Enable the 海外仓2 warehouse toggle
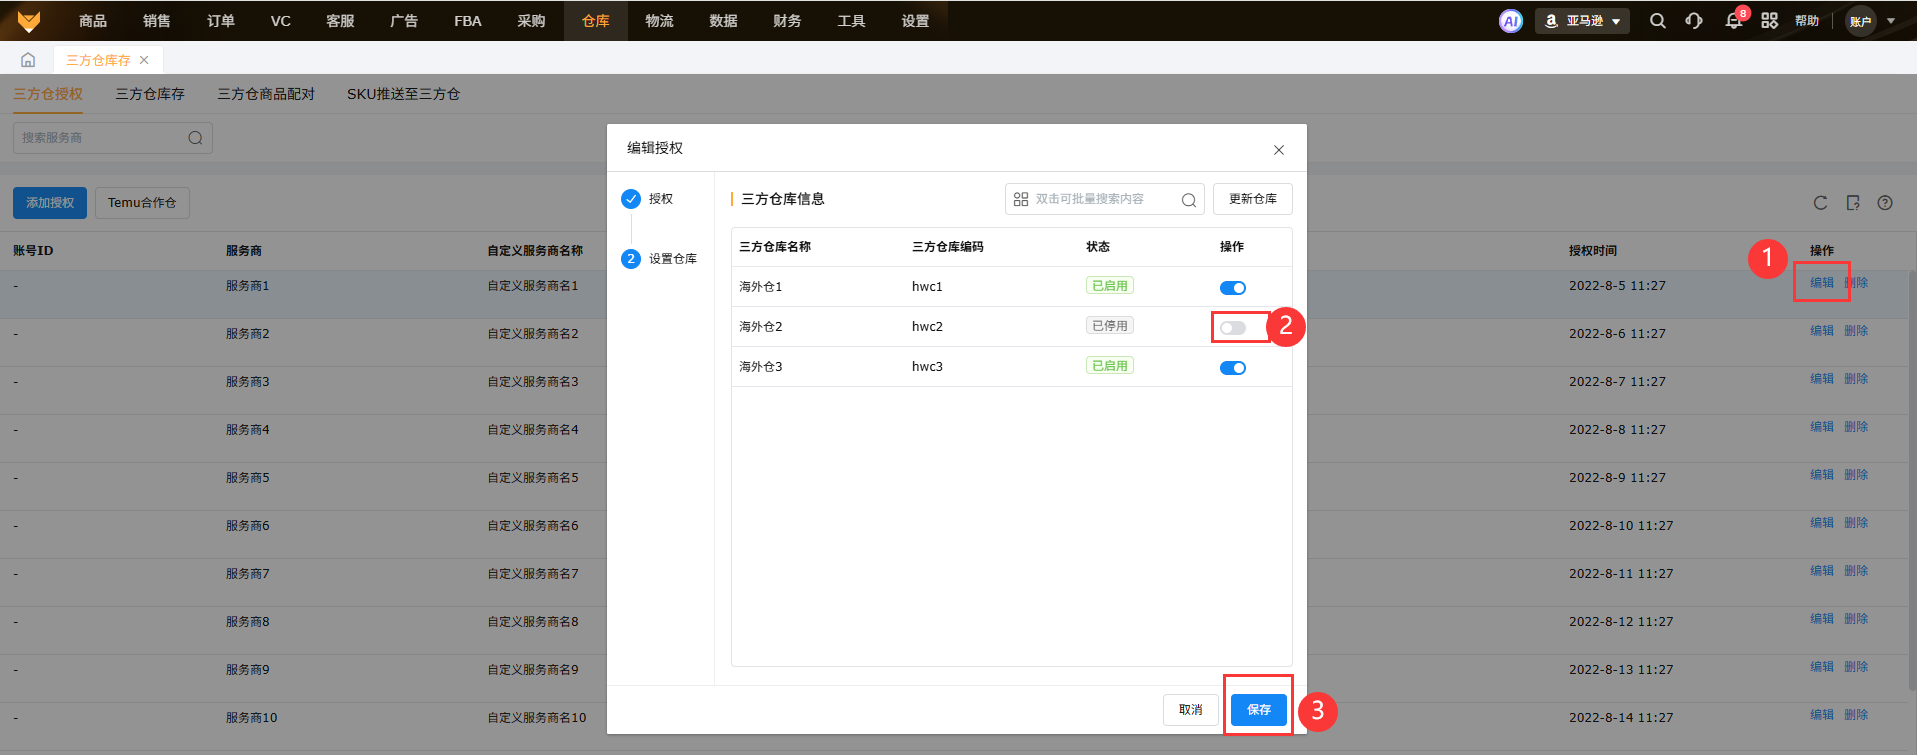This screenshot has width=1917, height=755. click(1232, 328)
